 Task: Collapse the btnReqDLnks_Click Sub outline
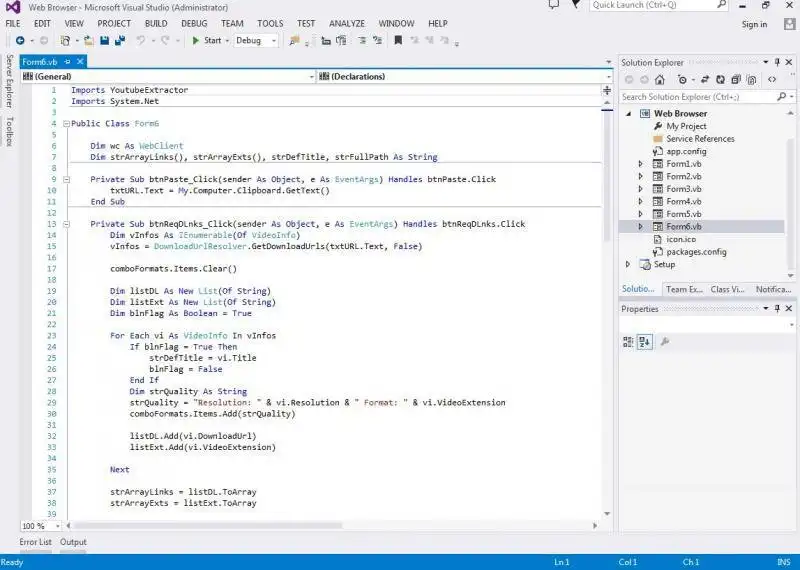66,224
